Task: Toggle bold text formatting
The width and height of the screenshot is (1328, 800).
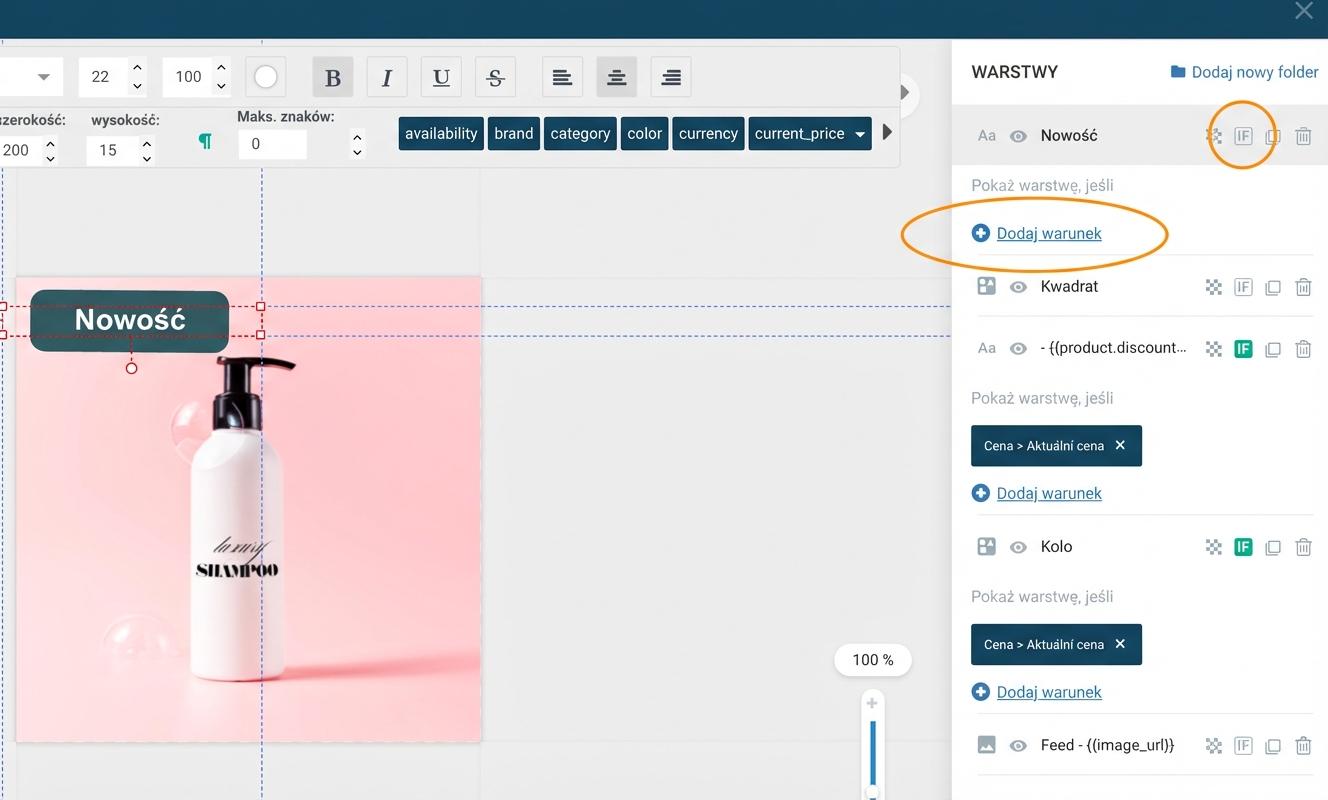Action: coord(333,77)
